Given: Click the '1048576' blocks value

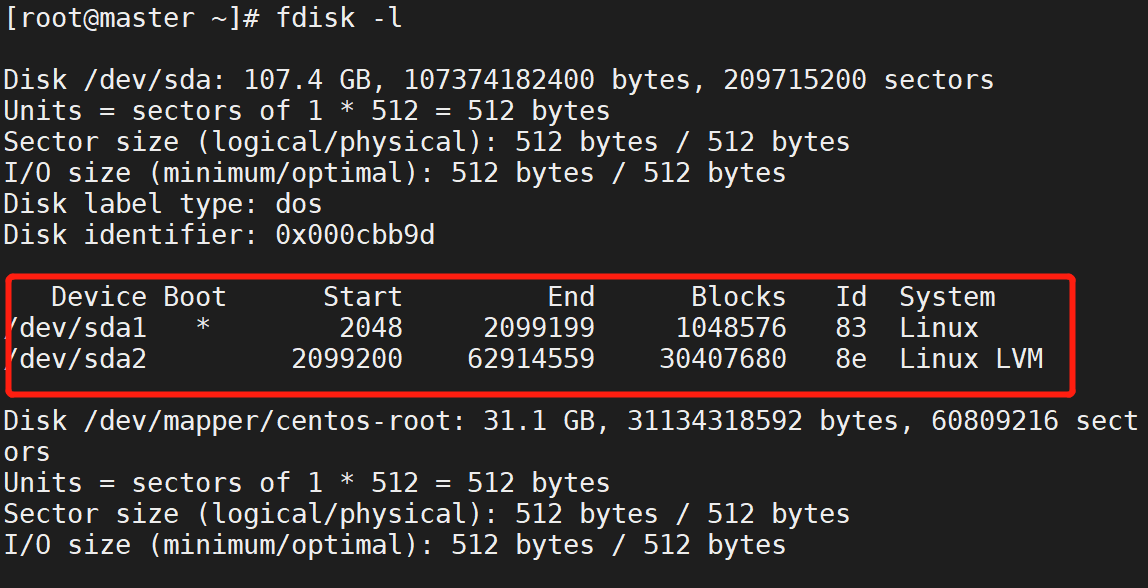Looking at the screenshot, I should click(730, 328).
